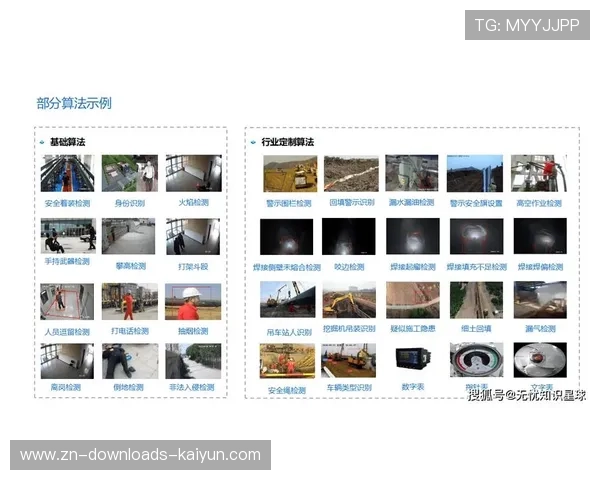The image size is (600, 480).
Task: Select the 挖掘机吊装识别 caption
Action: tap(349, 329)
